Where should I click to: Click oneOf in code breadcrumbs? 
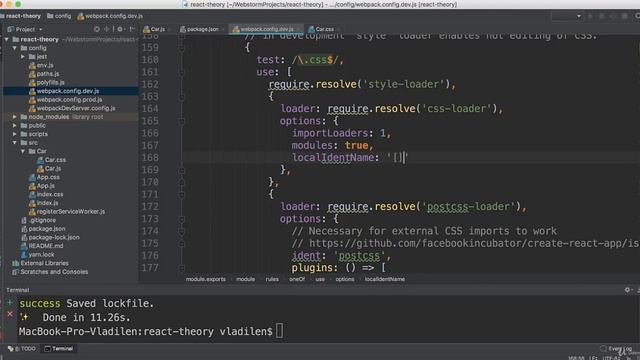(297, 279)
